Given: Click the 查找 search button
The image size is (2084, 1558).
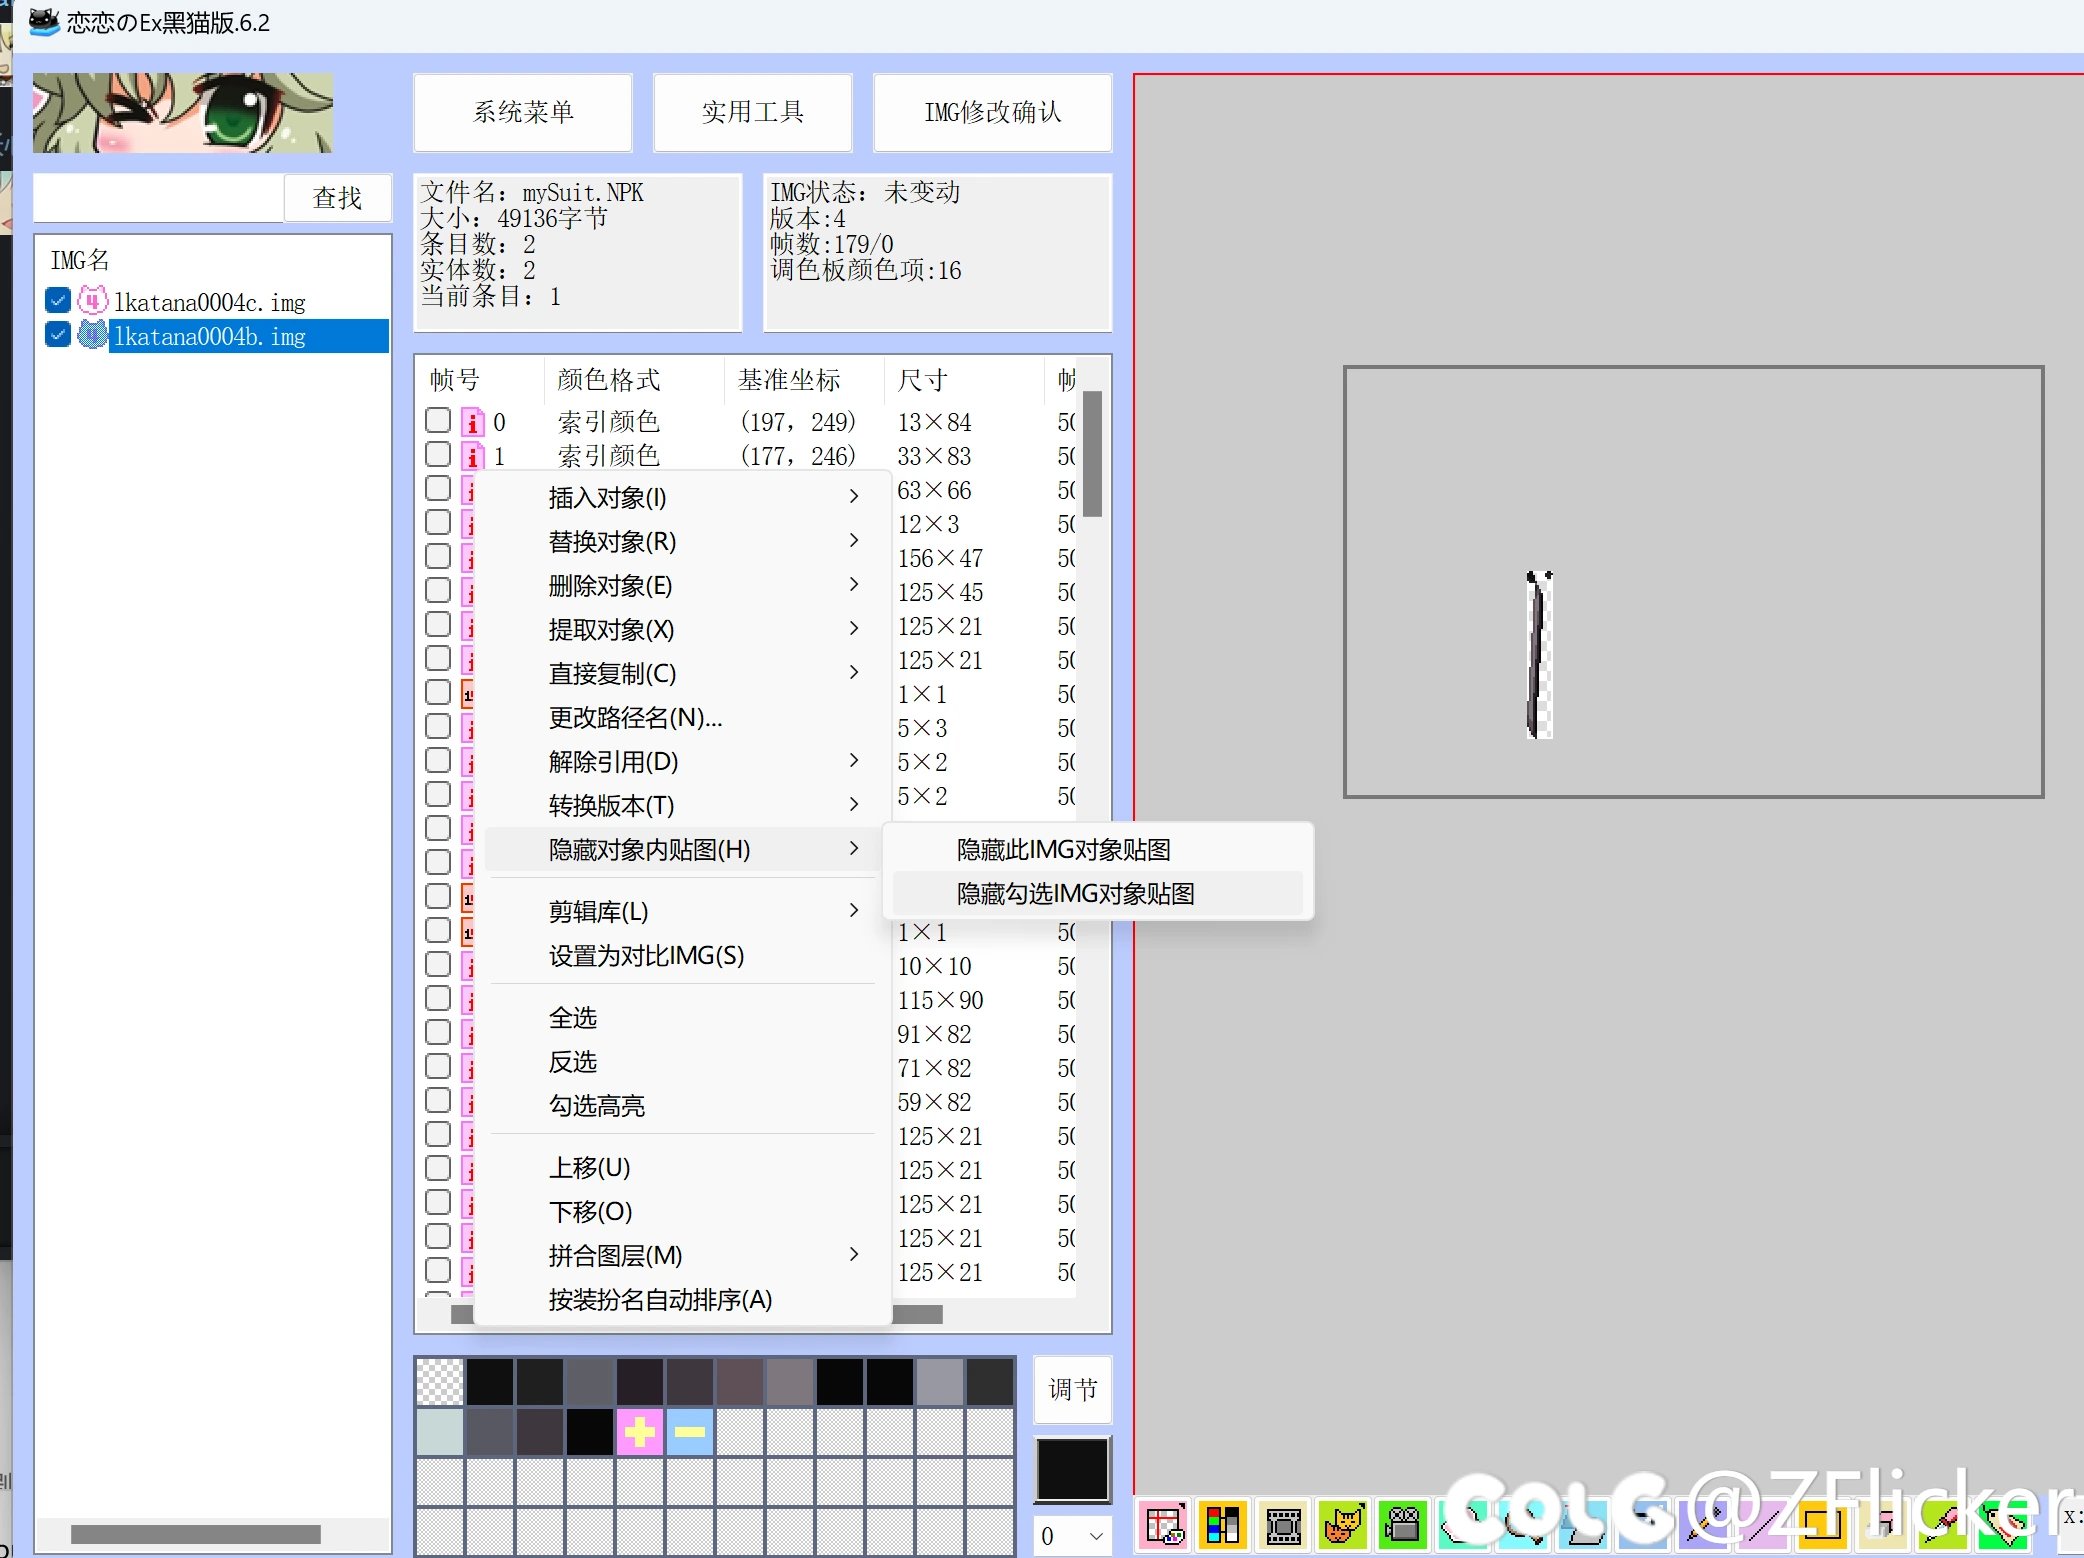Looking at the screenshot, I should click(x=337, y=197).
